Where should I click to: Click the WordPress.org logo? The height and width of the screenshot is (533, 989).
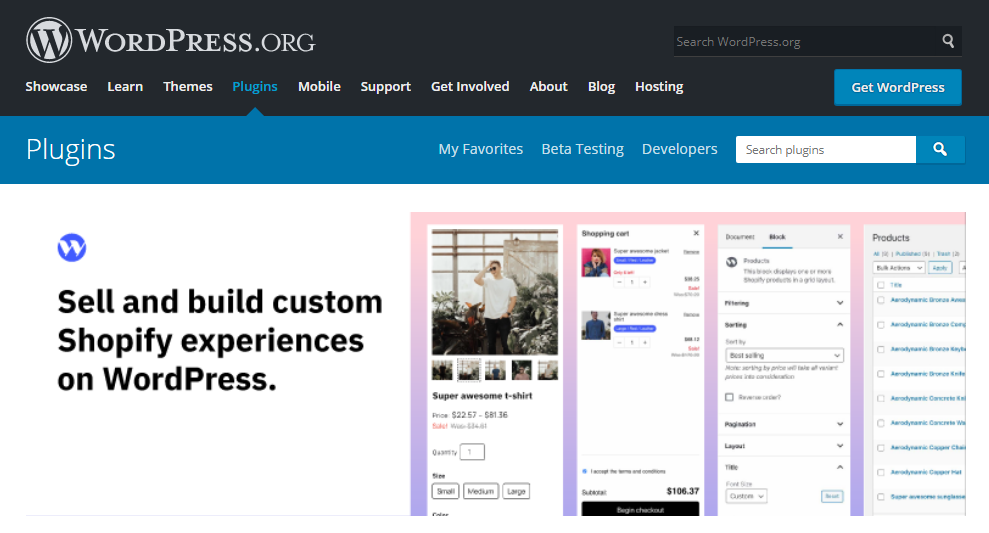pos(170,40)
